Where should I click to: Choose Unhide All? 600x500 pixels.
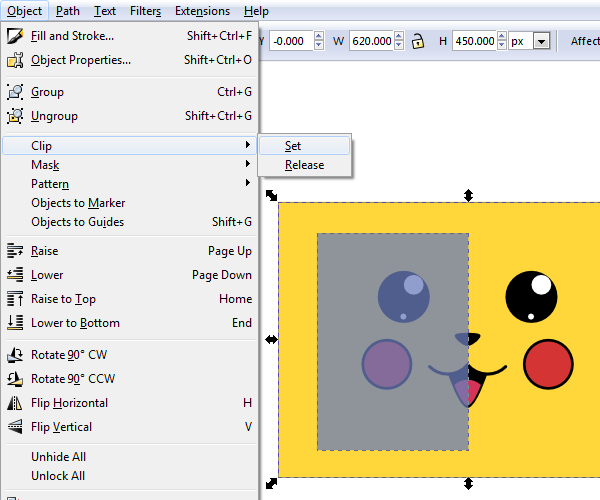[x=129, y=457]
